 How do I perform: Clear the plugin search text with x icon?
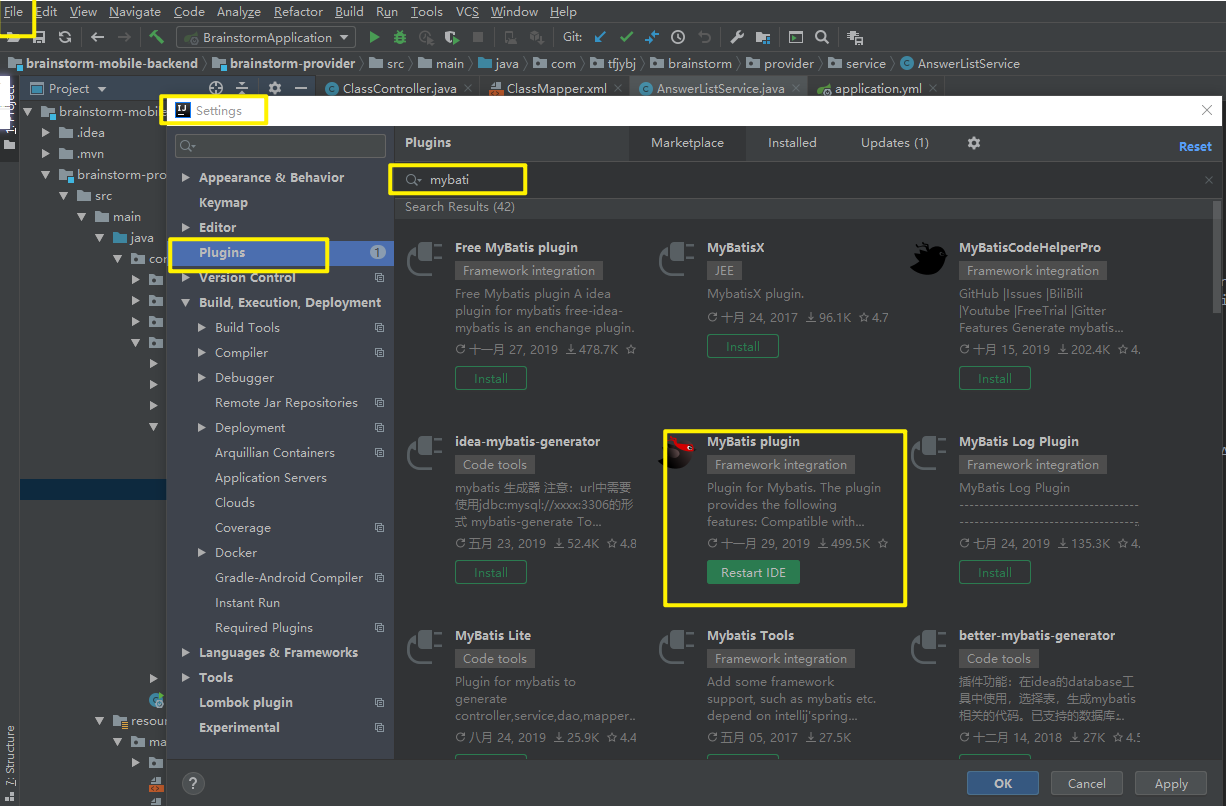point(1209,180)
